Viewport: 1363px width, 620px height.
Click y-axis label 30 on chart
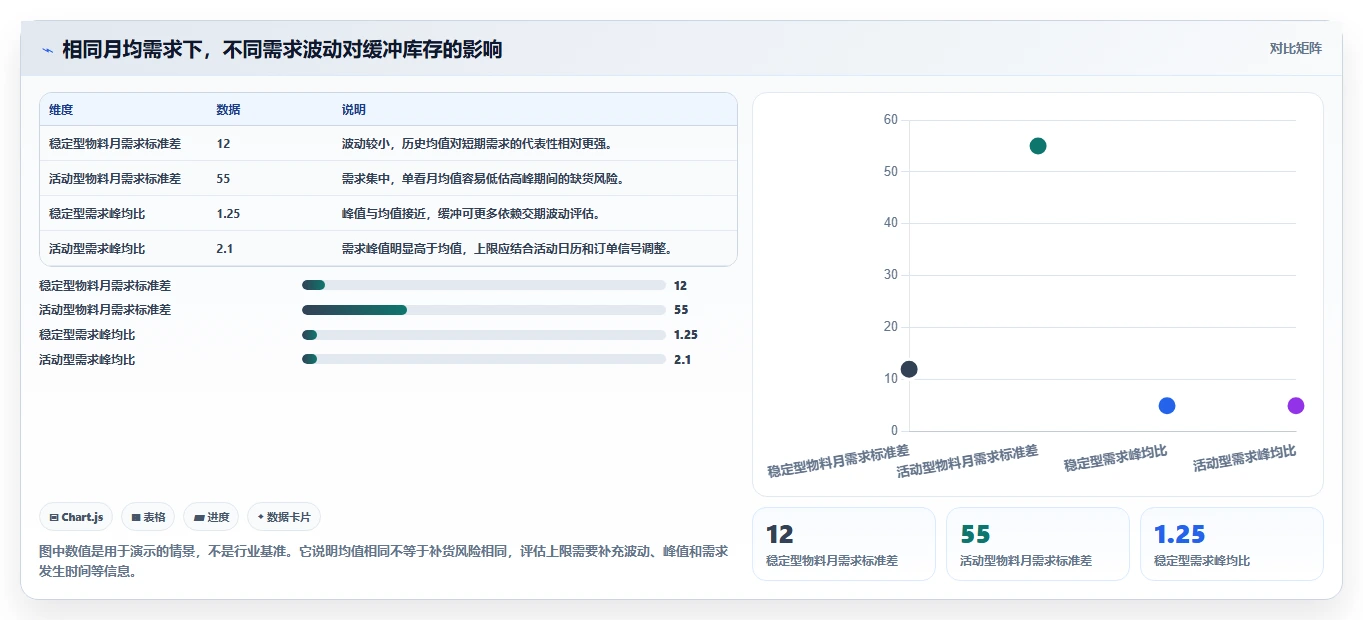(x=891, y=275)
